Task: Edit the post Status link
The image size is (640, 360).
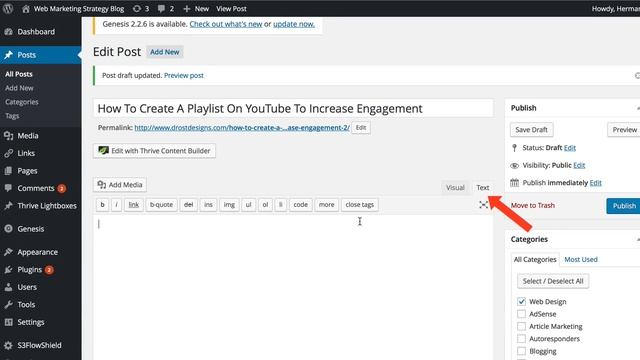Action: [x=570, y=148]
